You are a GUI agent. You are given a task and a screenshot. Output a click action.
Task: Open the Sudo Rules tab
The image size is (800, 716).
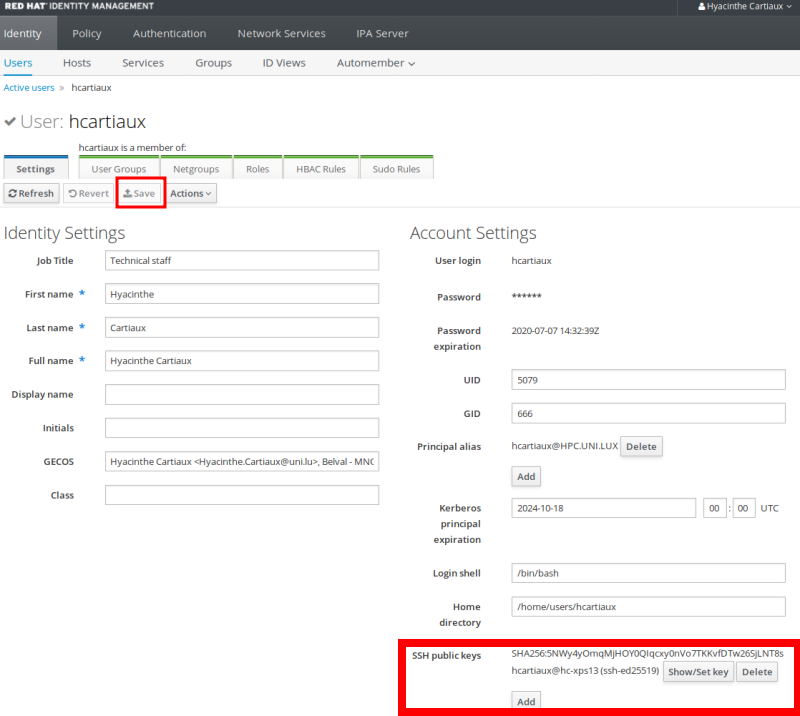click(x=396, y=169)
